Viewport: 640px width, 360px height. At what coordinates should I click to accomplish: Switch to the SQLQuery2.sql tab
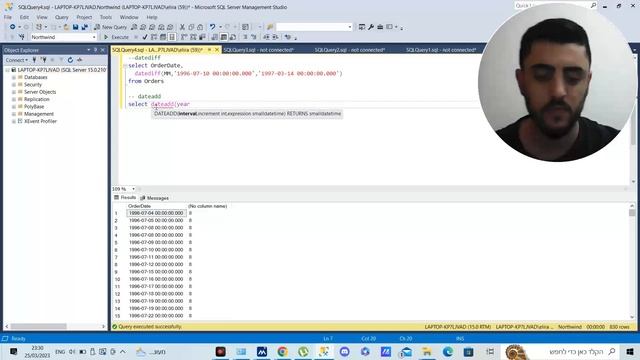pos(350,50)
